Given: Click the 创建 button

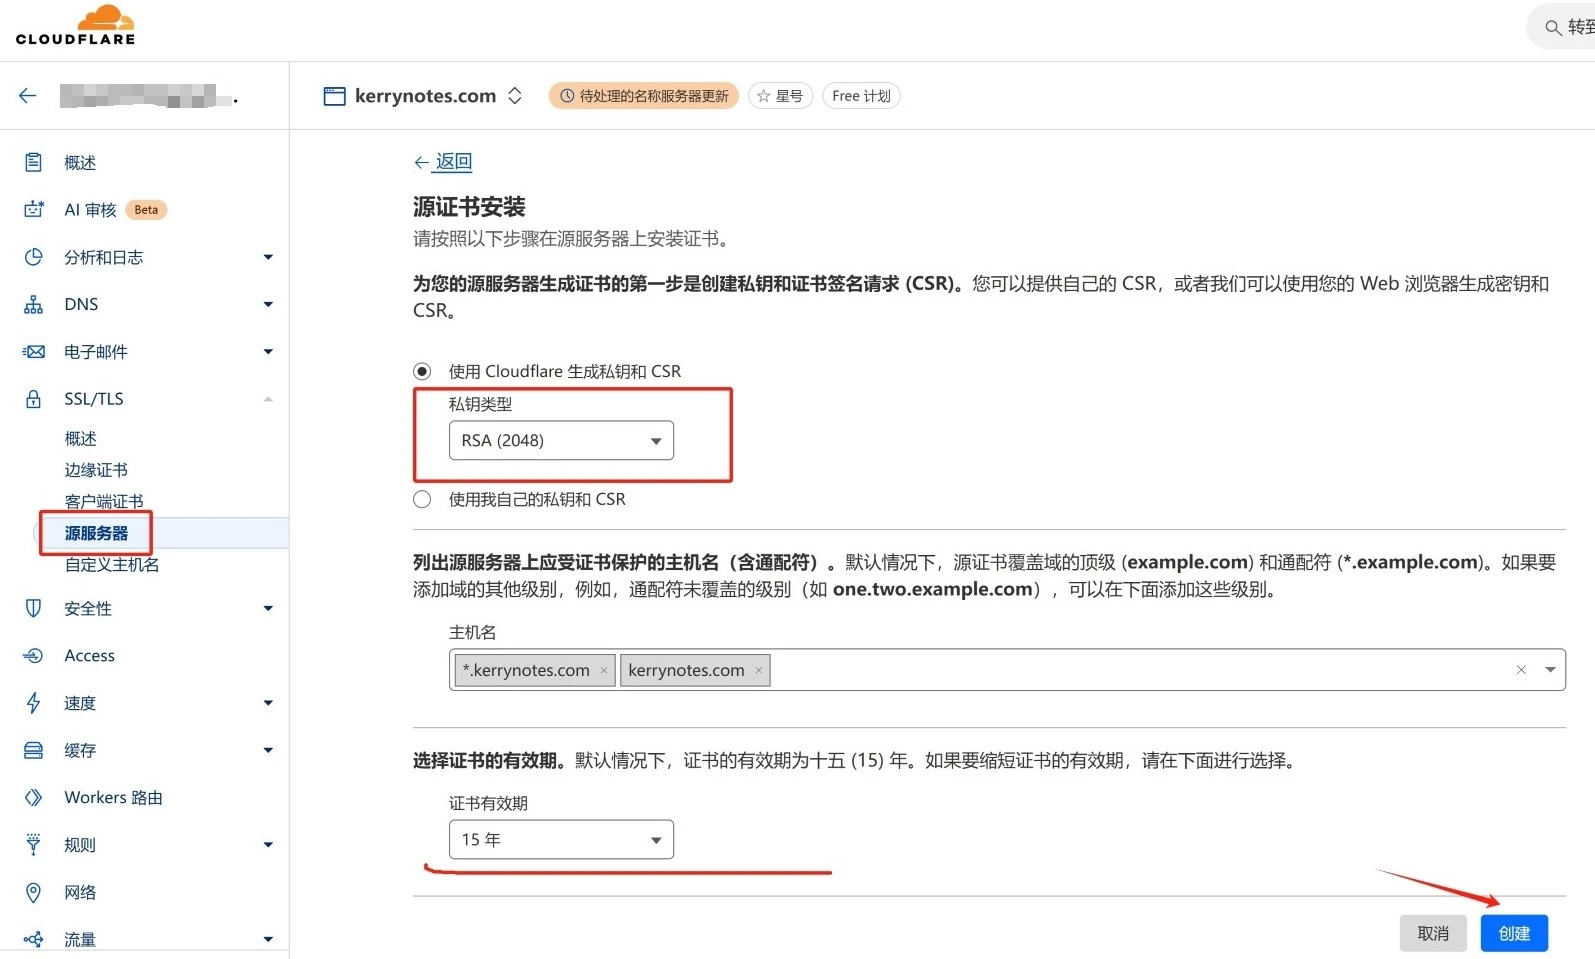Looking at the screenshot, I should pyautogui.click(x=1514, y=933).
